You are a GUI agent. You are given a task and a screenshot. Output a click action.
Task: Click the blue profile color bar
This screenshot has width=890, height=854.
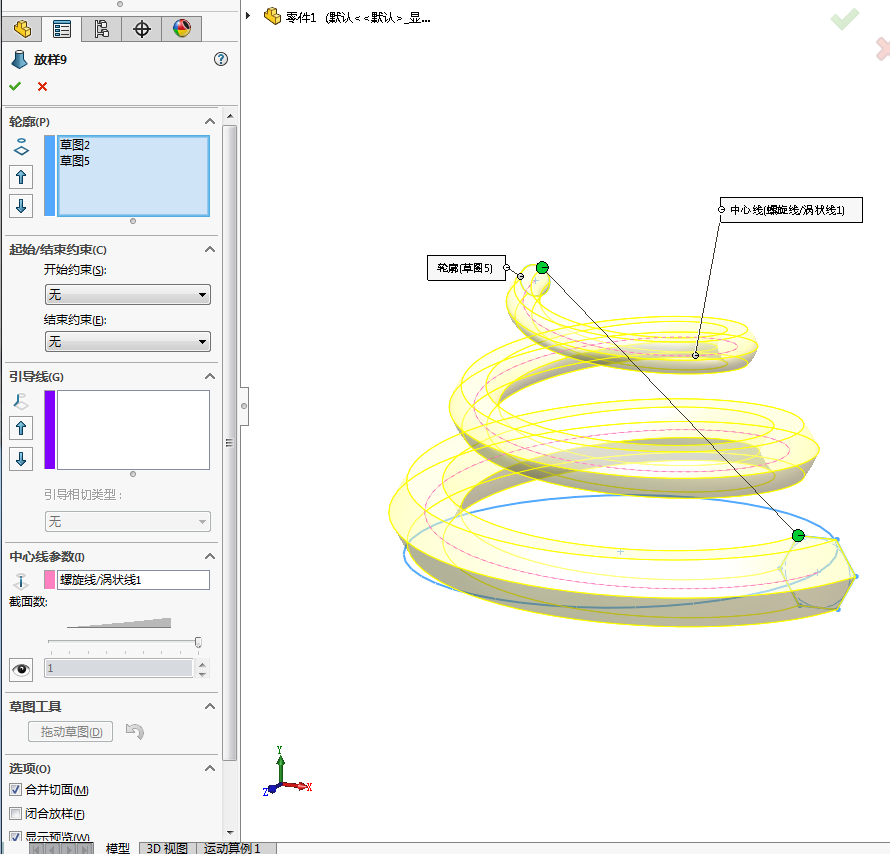(x=50, y=176)
